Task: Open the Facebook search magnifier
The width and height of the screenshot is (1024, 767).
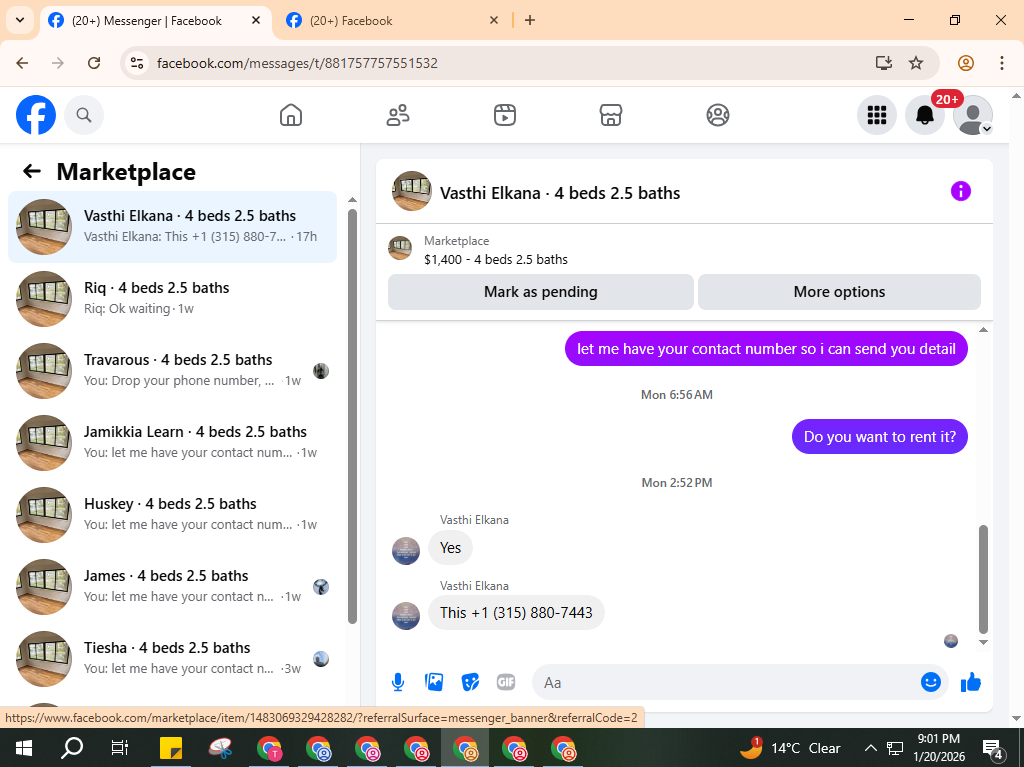Action: 84,115
